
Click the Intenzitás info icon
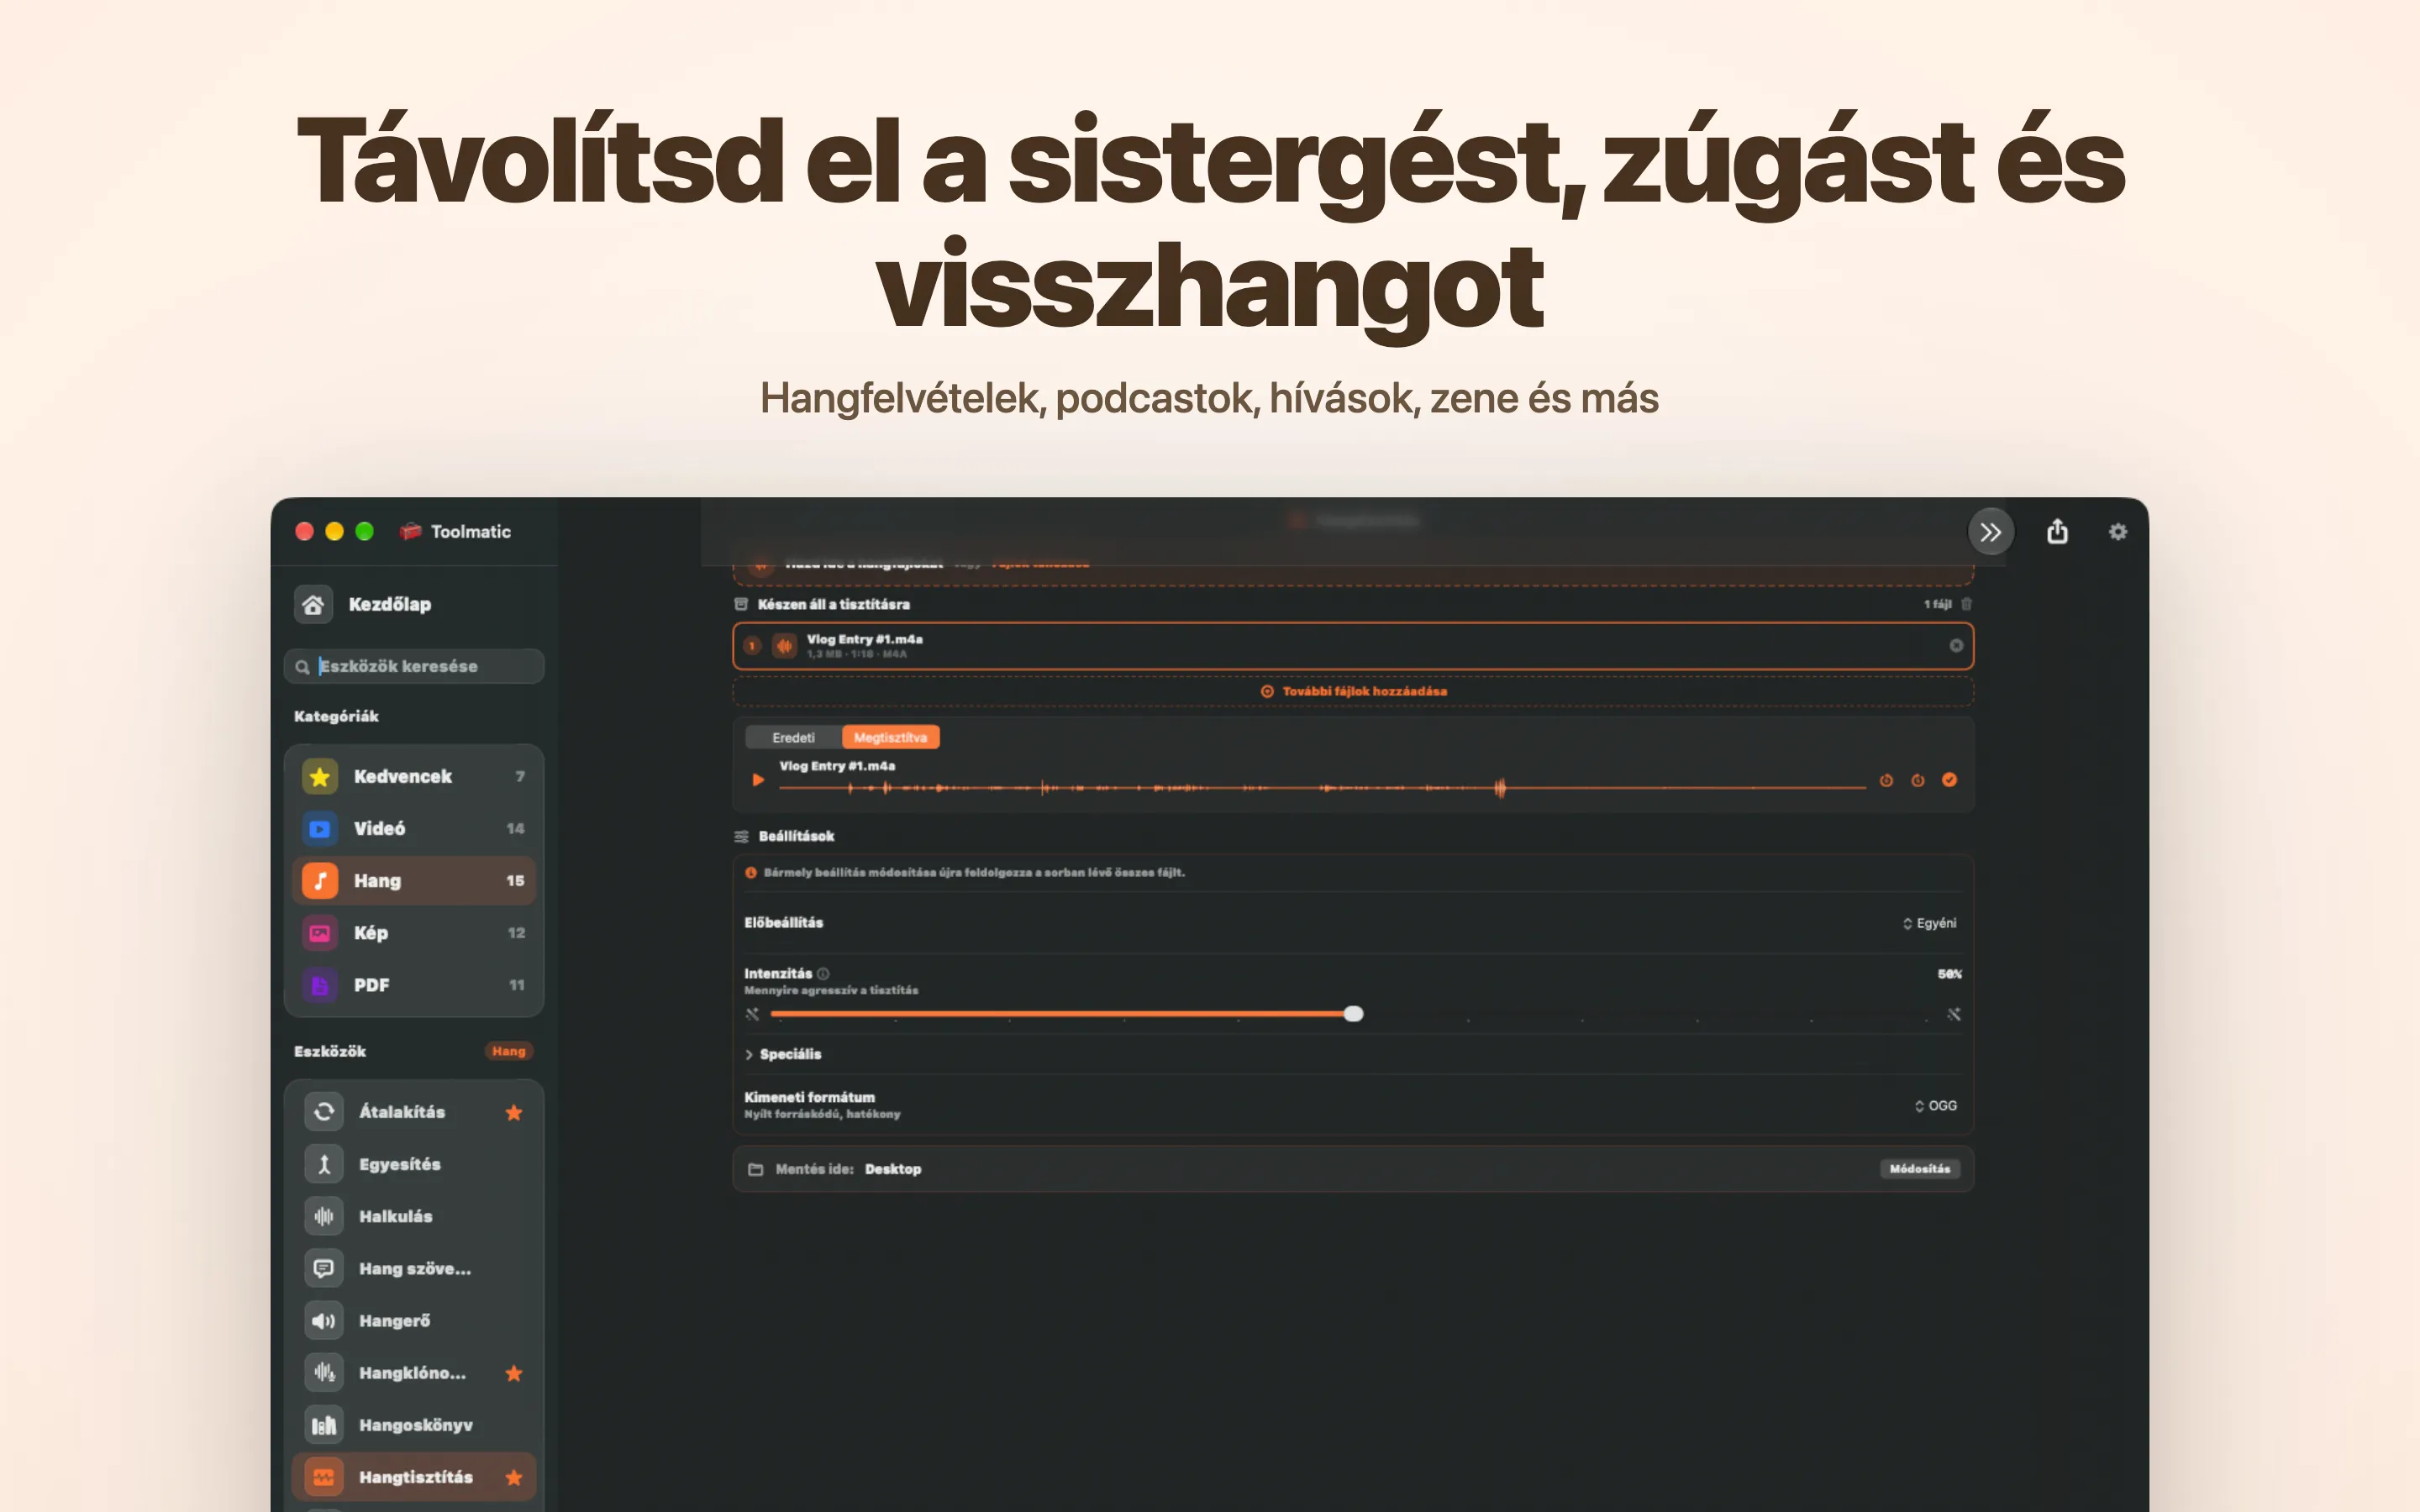click(x=823, y=973)
